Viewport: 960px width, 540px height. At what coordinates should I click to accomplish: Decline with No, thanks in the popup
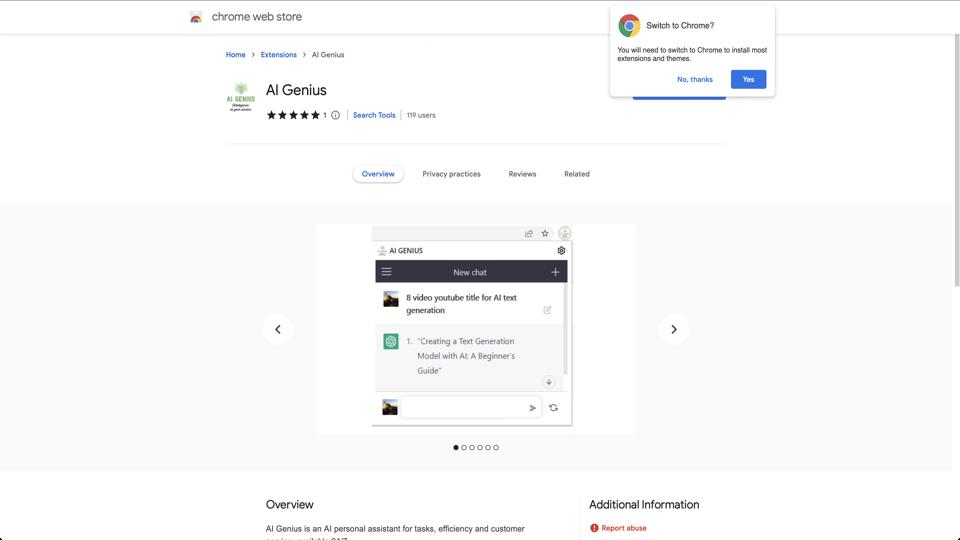pyautogui.click(x=695, y=80)
